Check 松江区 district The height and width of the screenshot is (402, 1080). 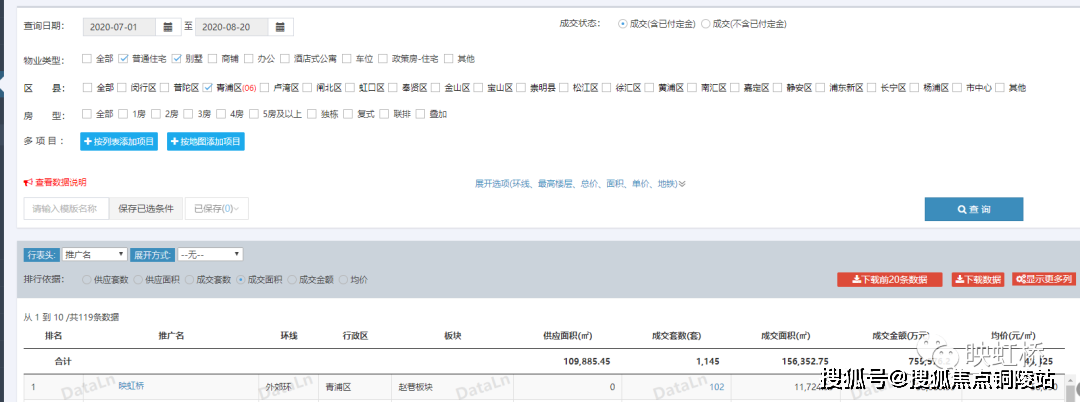(x=564, y=87)
